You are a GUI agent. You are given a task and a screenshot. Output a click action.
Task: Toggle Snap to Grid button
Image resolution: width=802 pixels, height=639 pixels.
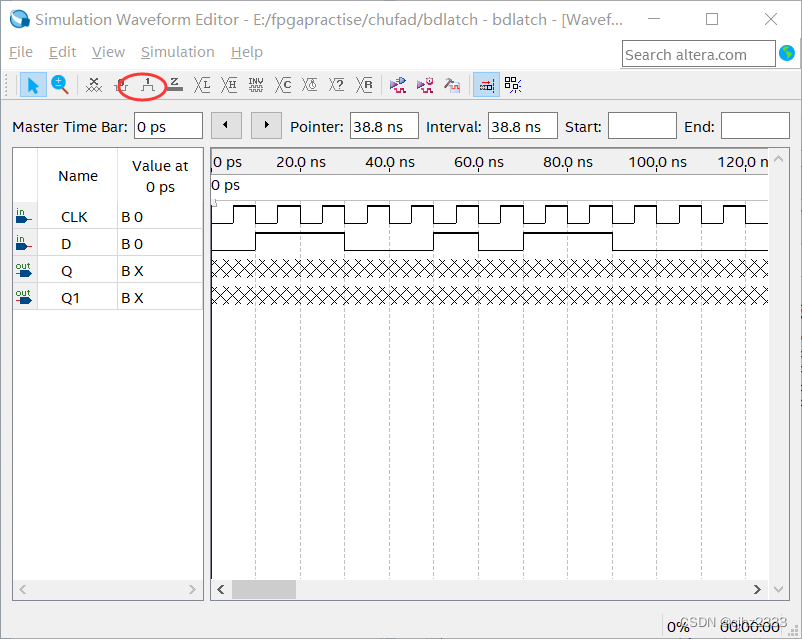coord(513,85)
